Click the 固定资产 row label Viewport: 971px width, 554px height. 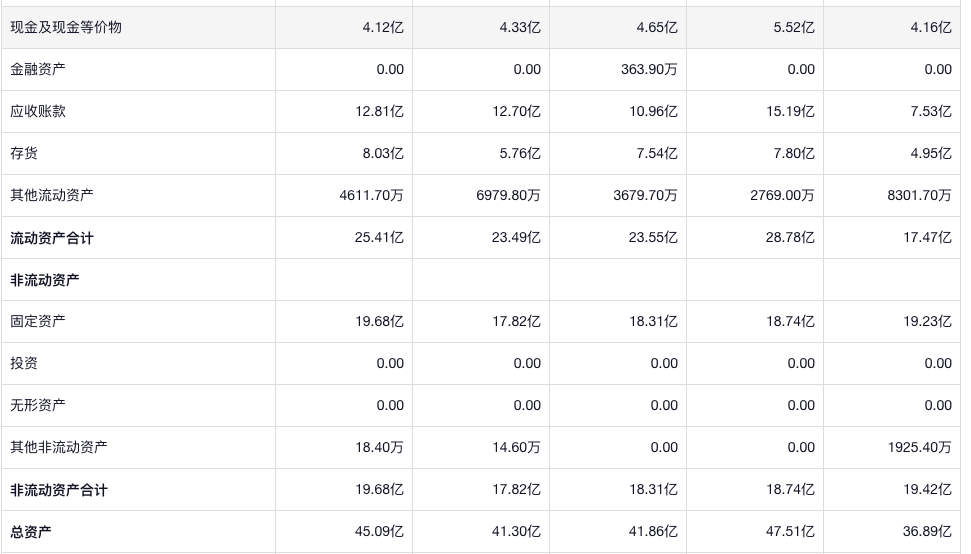[x=39, y=322]
